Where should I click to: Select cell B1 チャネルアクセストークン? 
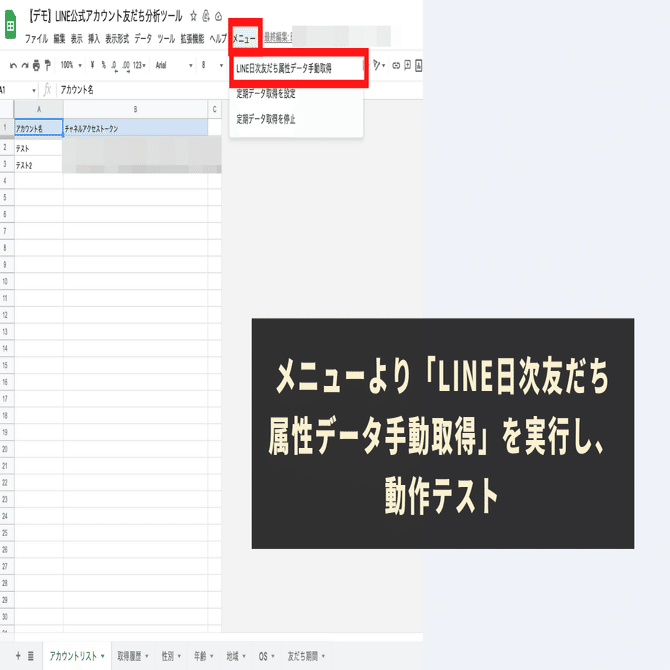click(135, 128)
